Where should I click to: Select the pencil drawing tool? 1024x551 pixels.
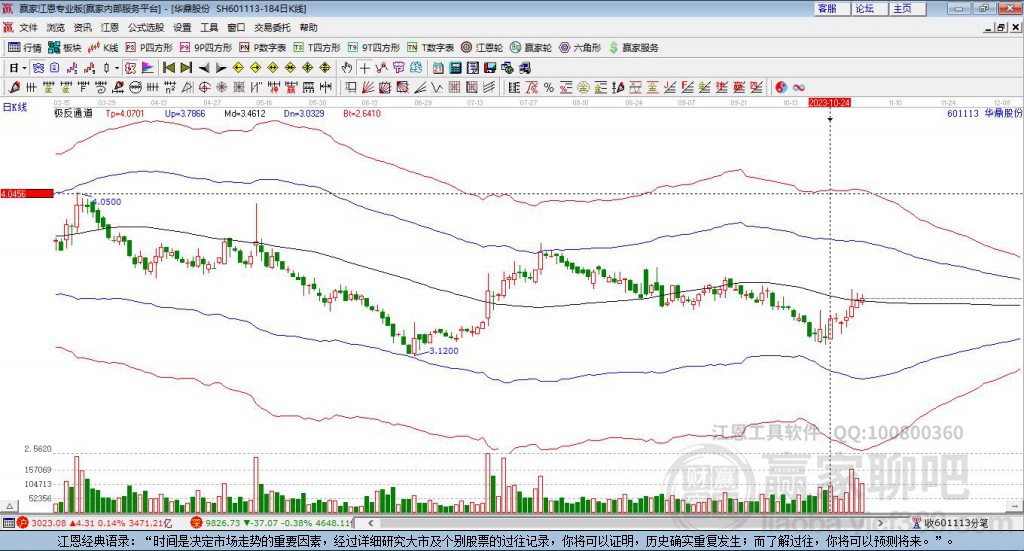click(14, 87)
